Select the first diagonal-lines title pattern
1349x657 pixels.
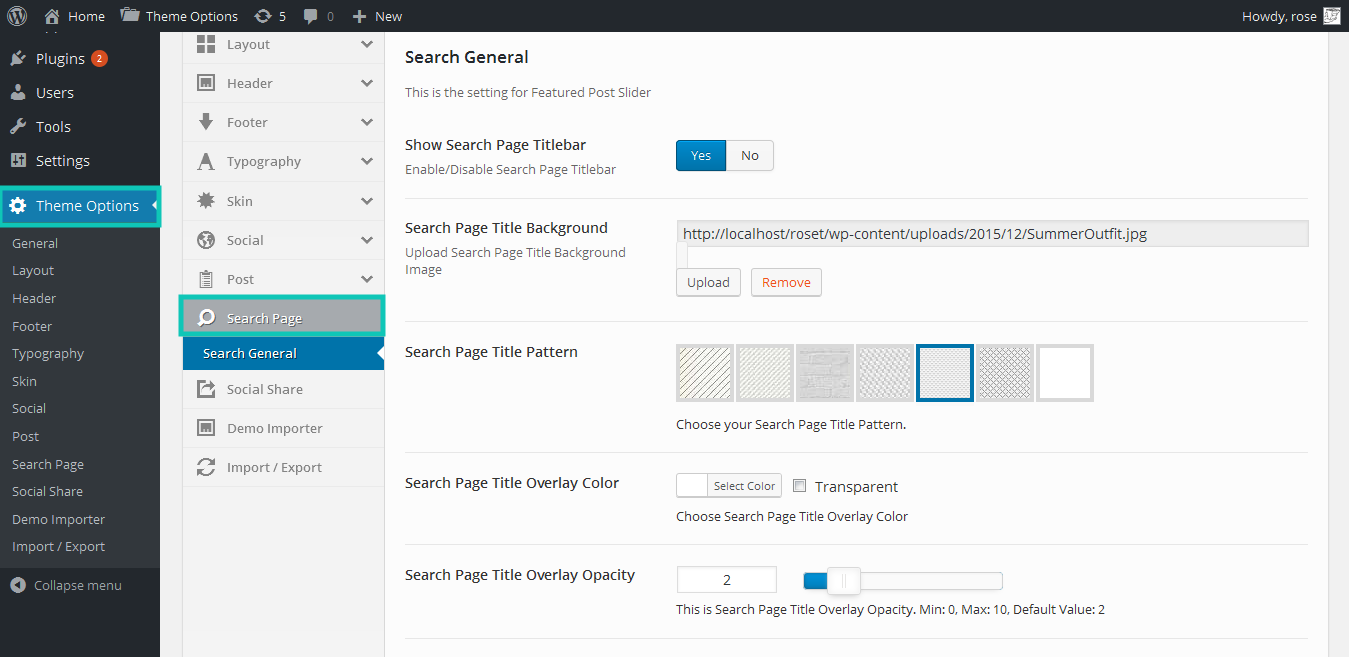tap(705, 373)
